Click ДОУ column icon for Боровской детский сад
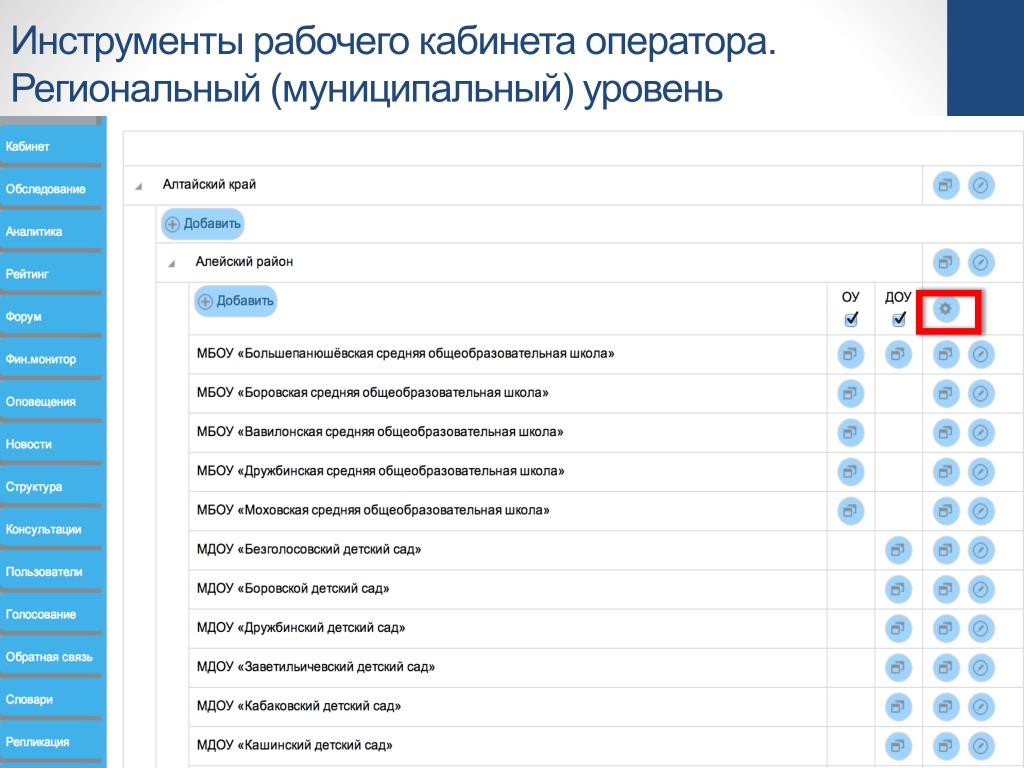1024x768 pixels. [898, 589]
